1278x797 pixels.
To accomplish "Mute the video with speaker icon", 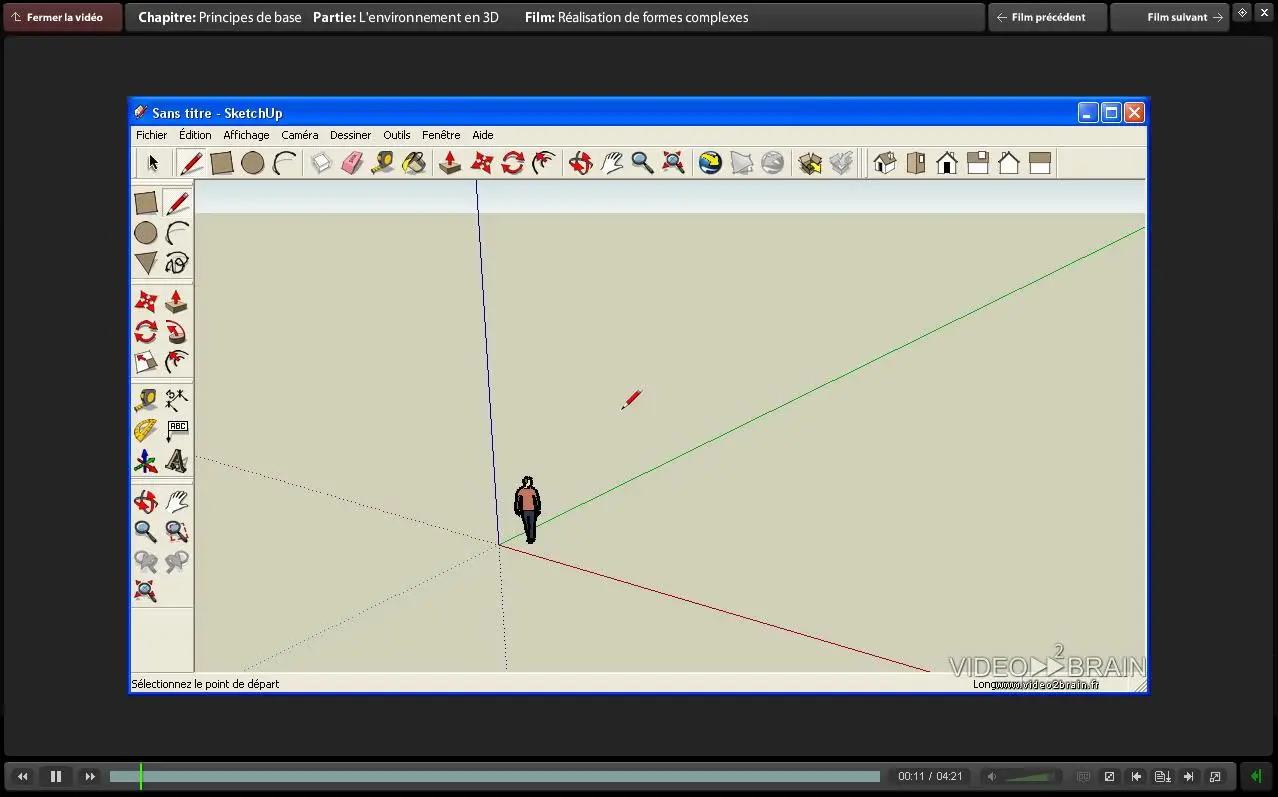I will tap(991, 776).
